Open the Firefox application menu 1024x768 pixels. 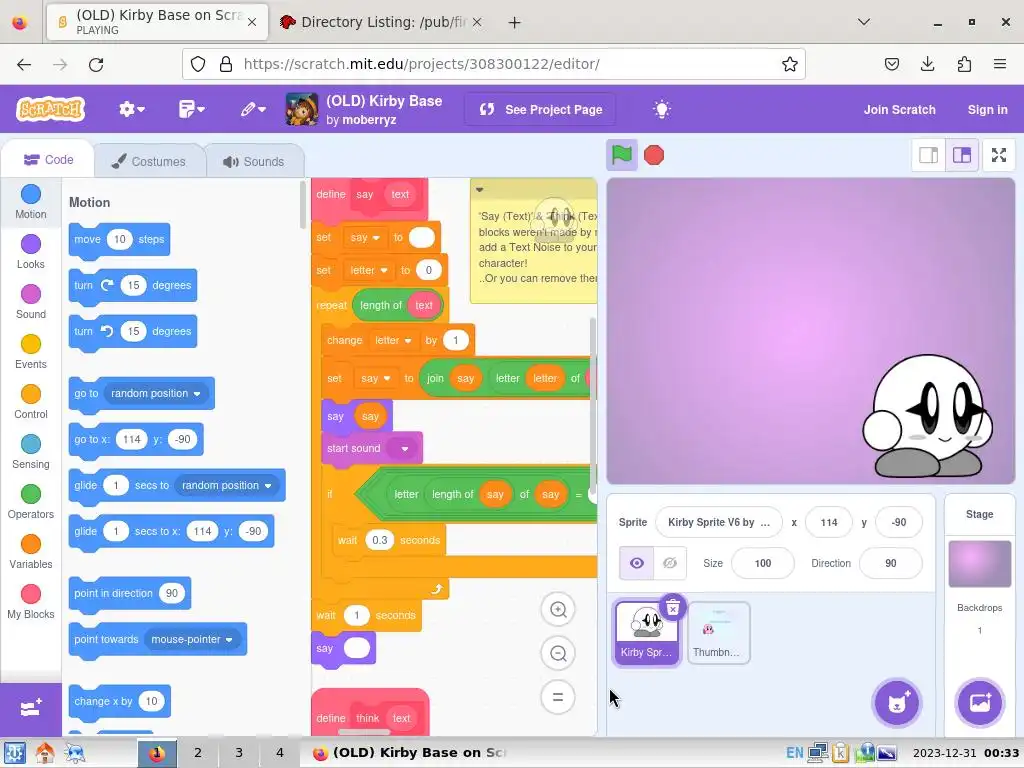[x=1000, y=64]
